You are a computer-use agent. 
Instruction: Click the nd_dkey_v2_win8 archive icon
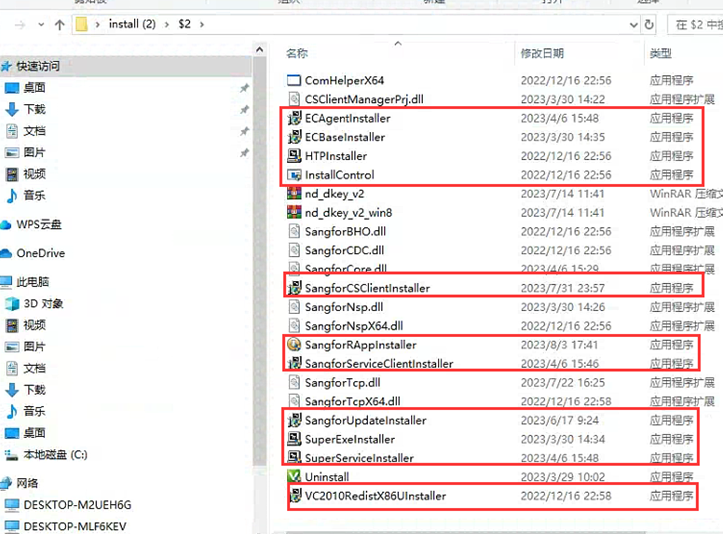(294, 213)
